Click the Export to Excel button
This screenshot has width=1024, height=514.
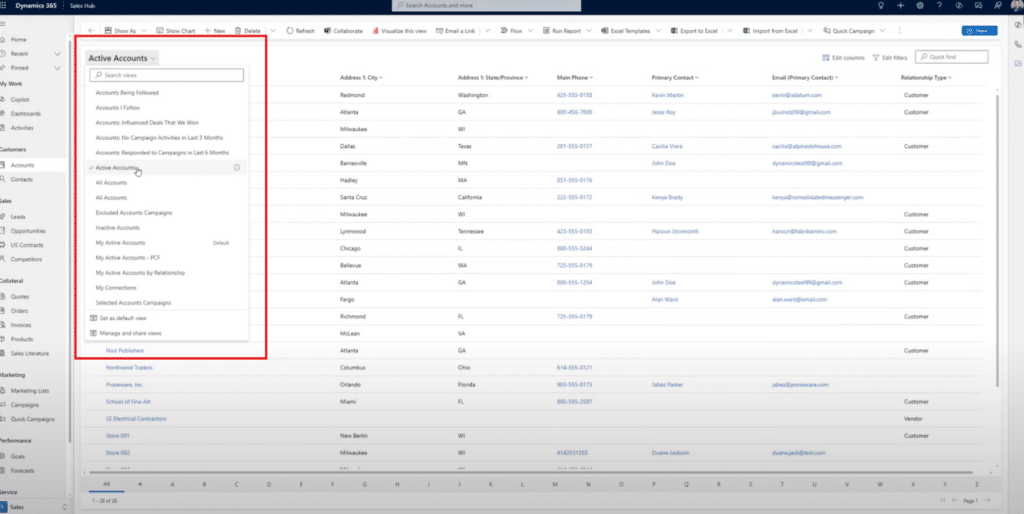click(x=689, y=31)
